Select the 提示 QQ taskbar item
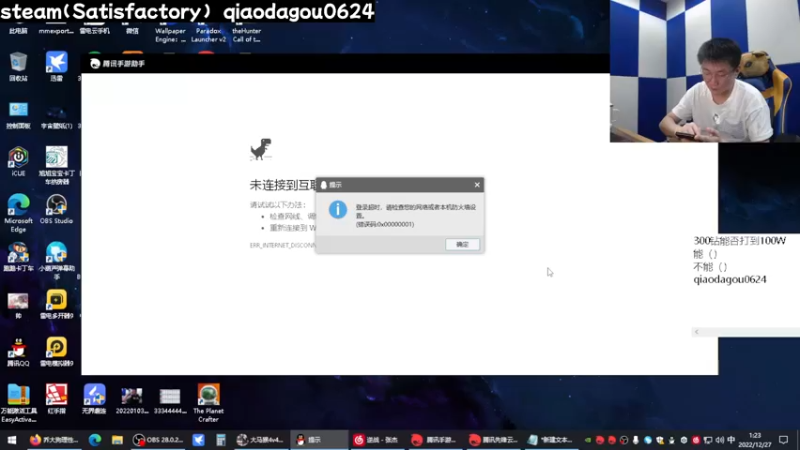 pyautogui.click(x=319, y=440)
